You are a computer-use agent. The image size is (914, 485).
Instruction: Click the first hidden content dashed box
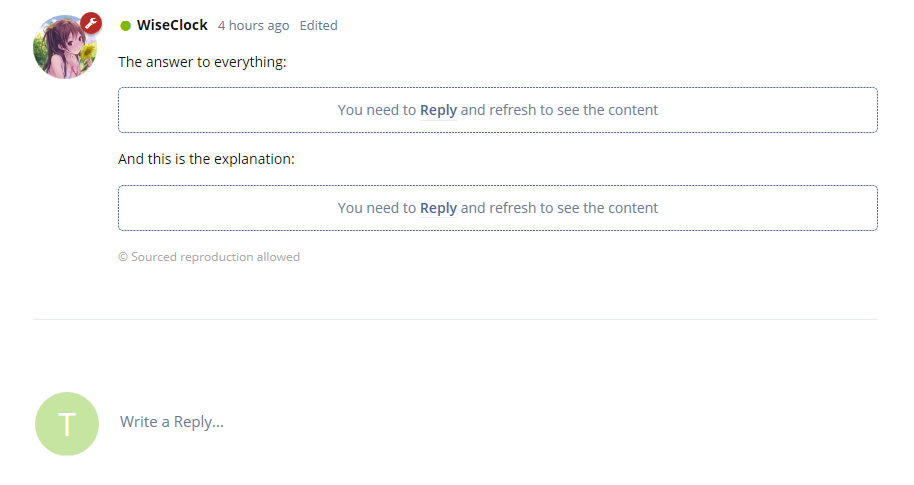498,110
